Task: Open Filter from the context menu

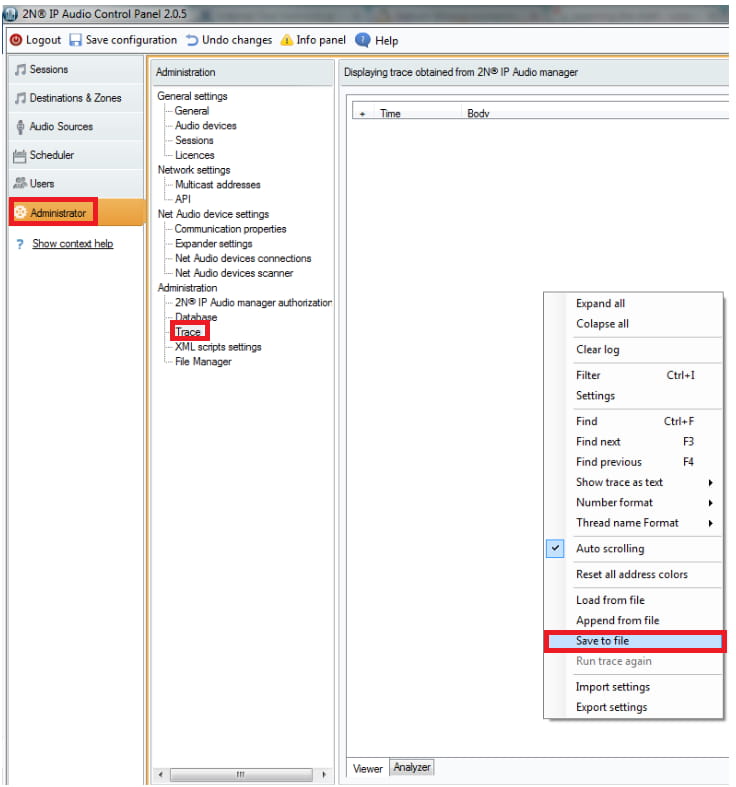Action: click(588, 375)
